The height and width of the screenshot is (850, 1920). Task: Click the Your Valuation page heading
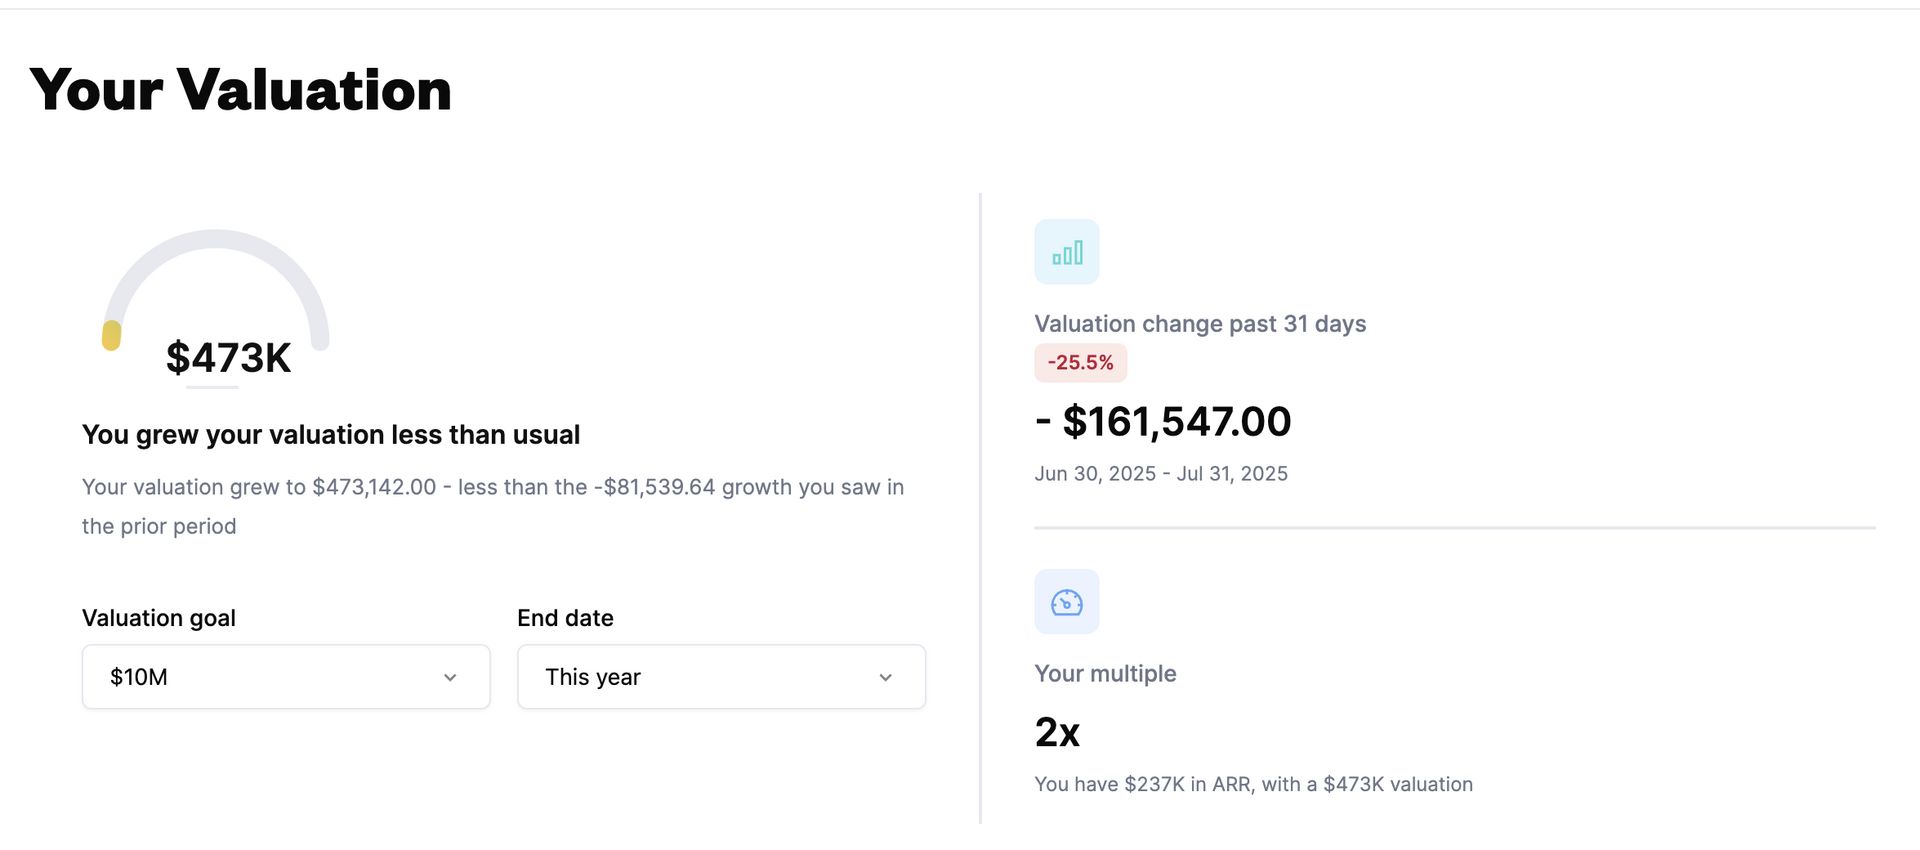(241, 89)
